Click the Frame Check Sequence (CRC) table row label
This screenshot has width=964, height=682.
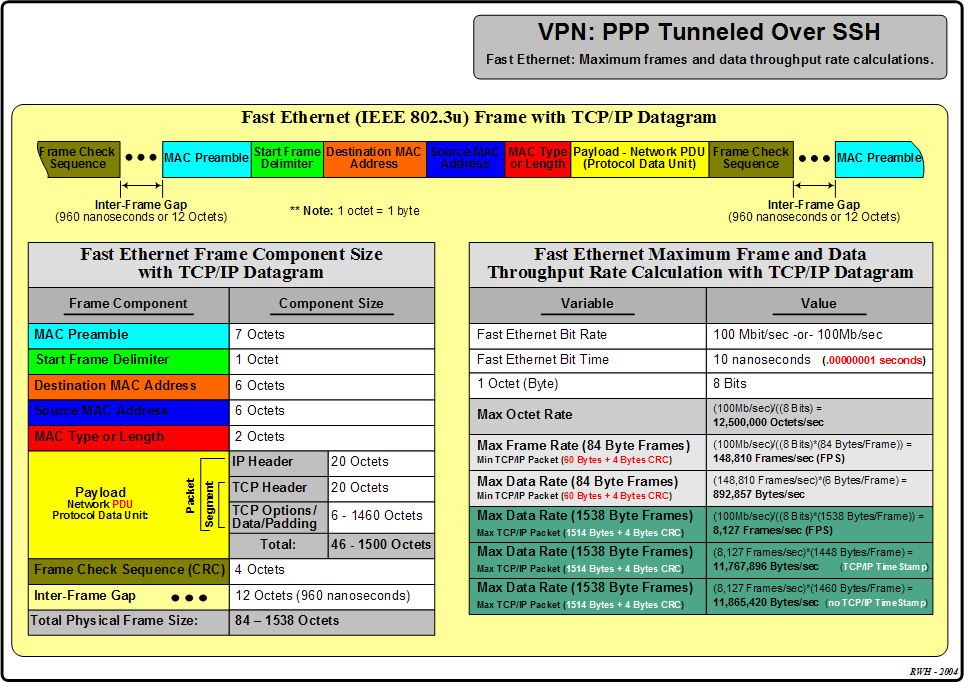coord(128,570)
